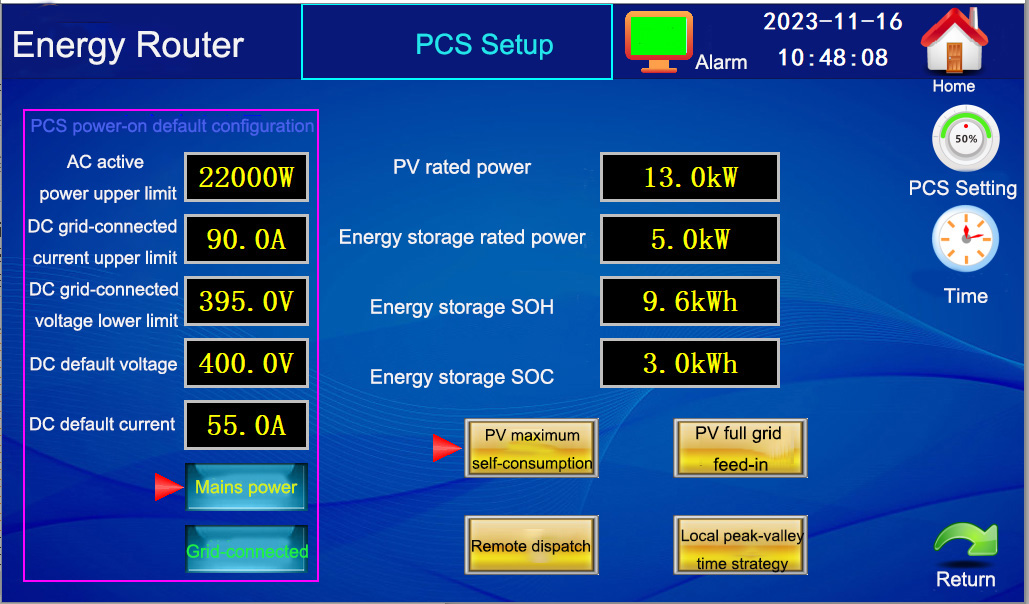Viewport: 1029px width, 604px height.
Task: Edit DC grid-connected voltage lower limit 395.0V
Action: click(x=246, y=301)
